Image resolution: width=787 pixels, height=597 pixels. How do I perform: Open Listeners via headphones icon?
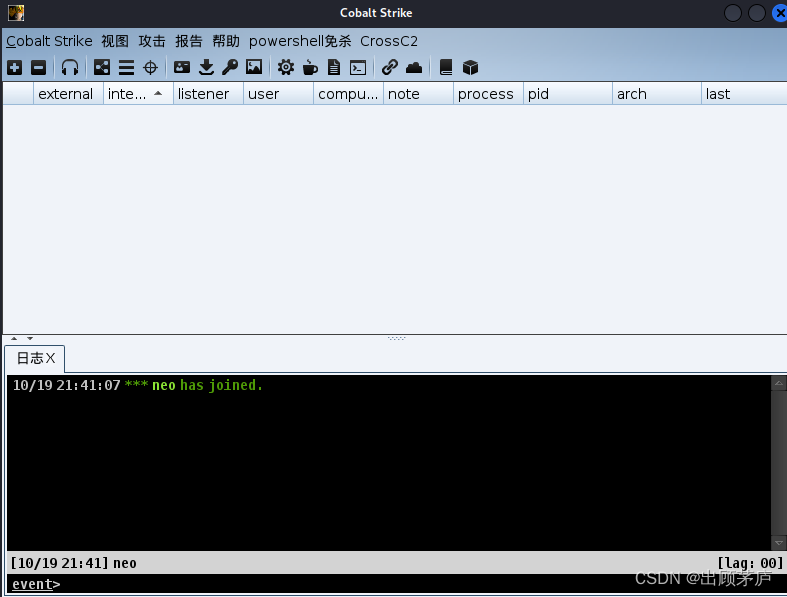point(70,67)
